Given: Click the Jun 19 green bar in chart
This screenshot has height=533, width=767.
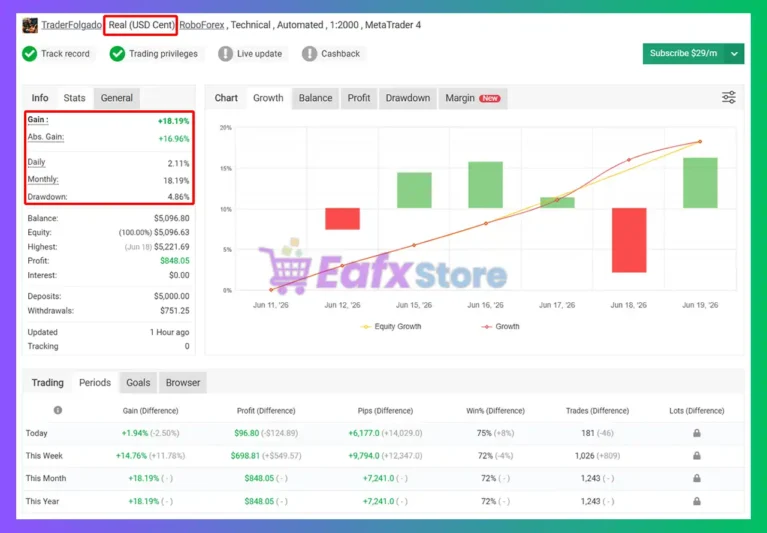Looking at the screenshot, I should tap(700, 183).
